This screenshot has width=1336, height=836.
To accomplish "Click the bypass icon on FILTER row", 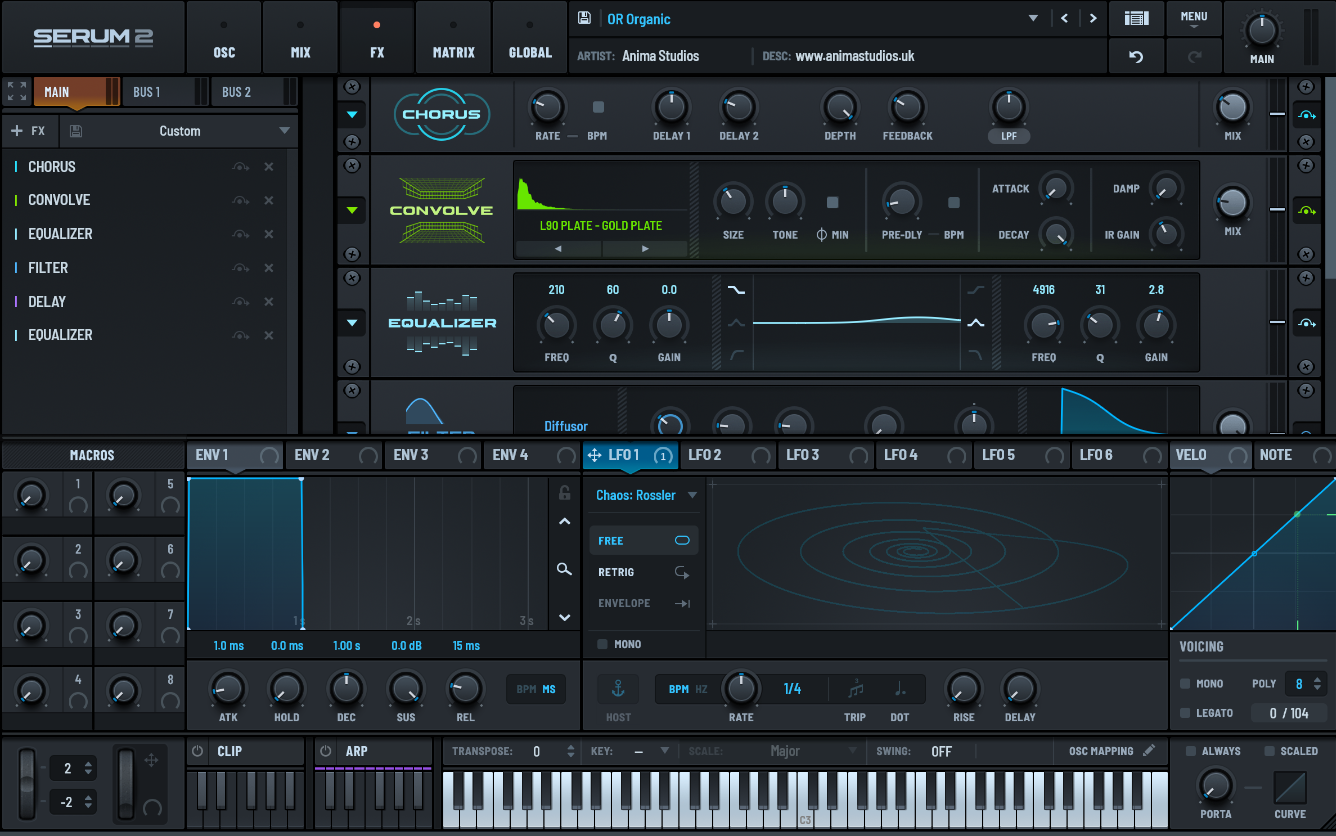I will click(x=240, y=268).
